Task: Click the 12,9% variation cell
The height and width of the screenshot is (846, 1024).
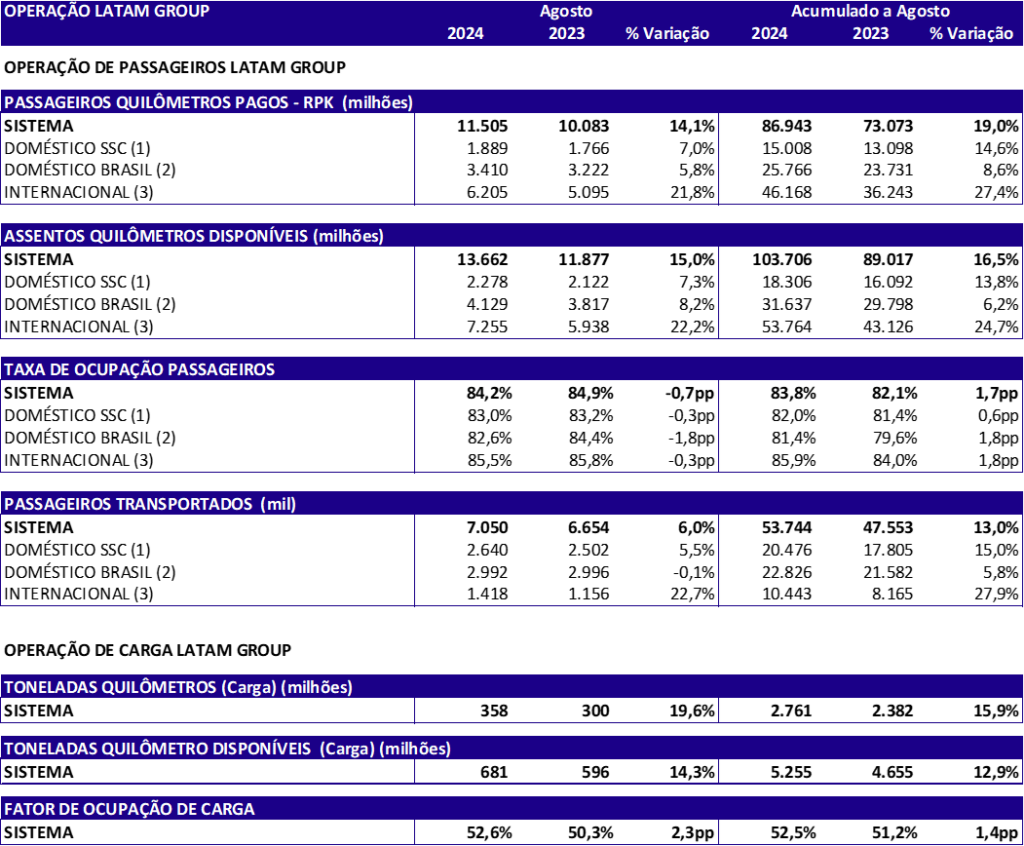Action: coord(995,772)
